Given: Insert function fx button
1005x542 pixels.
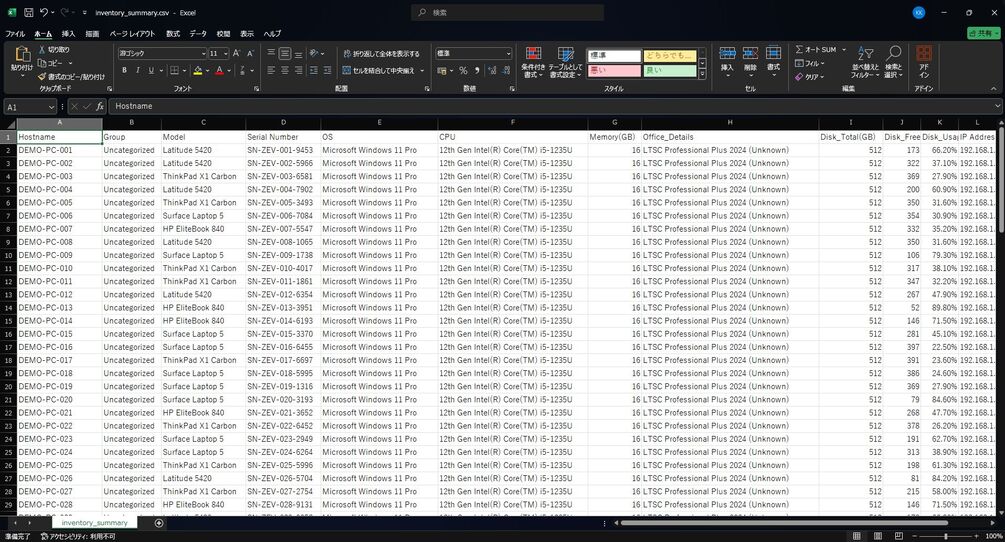Looking at the screenshot, I should coord(100,106).
